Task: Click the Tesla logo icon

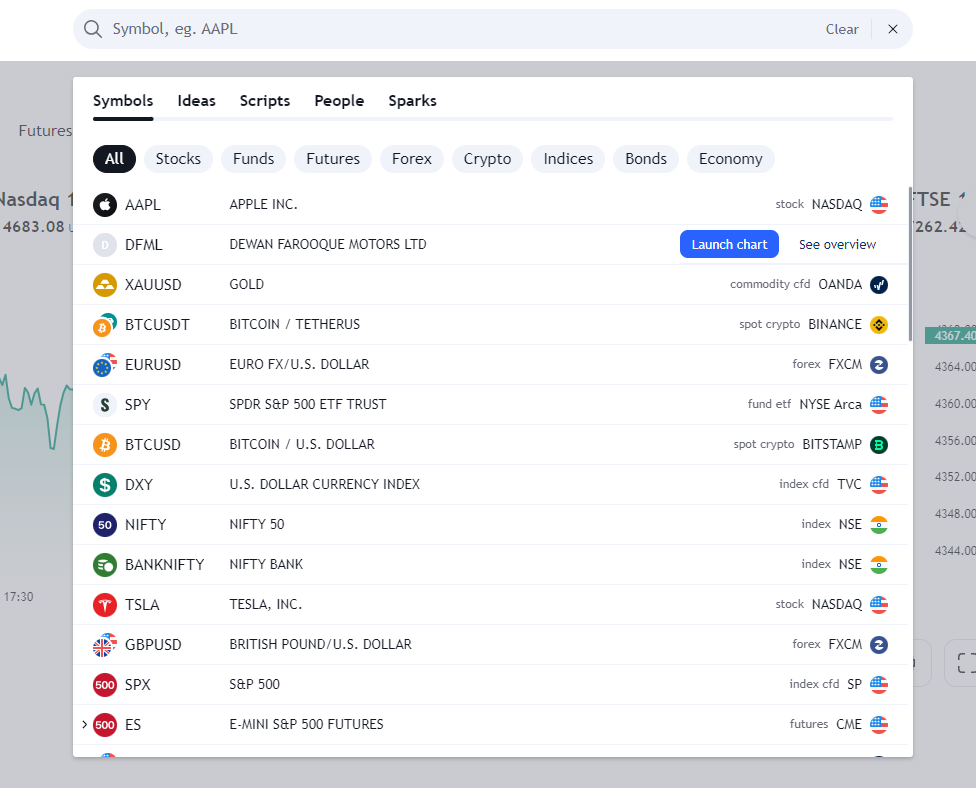Action: [105, 604]
